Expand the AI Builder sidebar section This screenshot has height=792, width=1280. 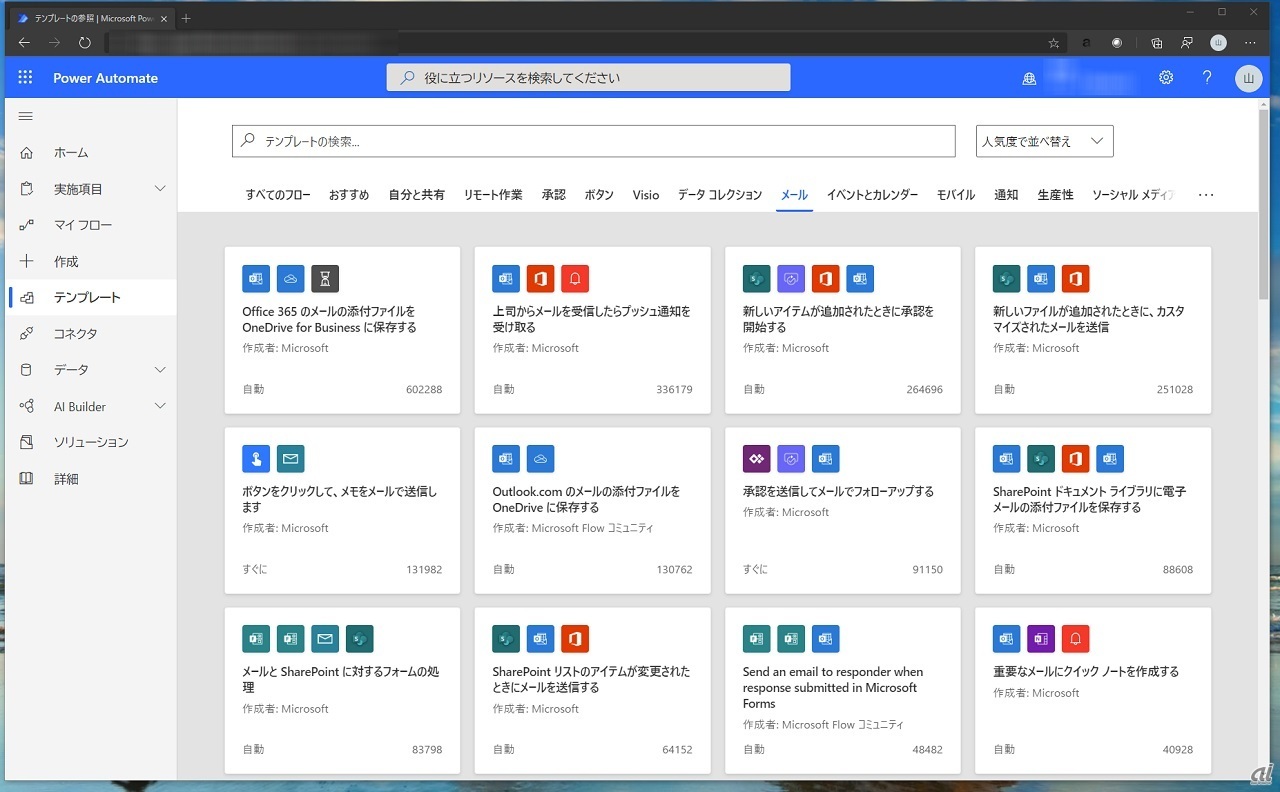(160, 406)
